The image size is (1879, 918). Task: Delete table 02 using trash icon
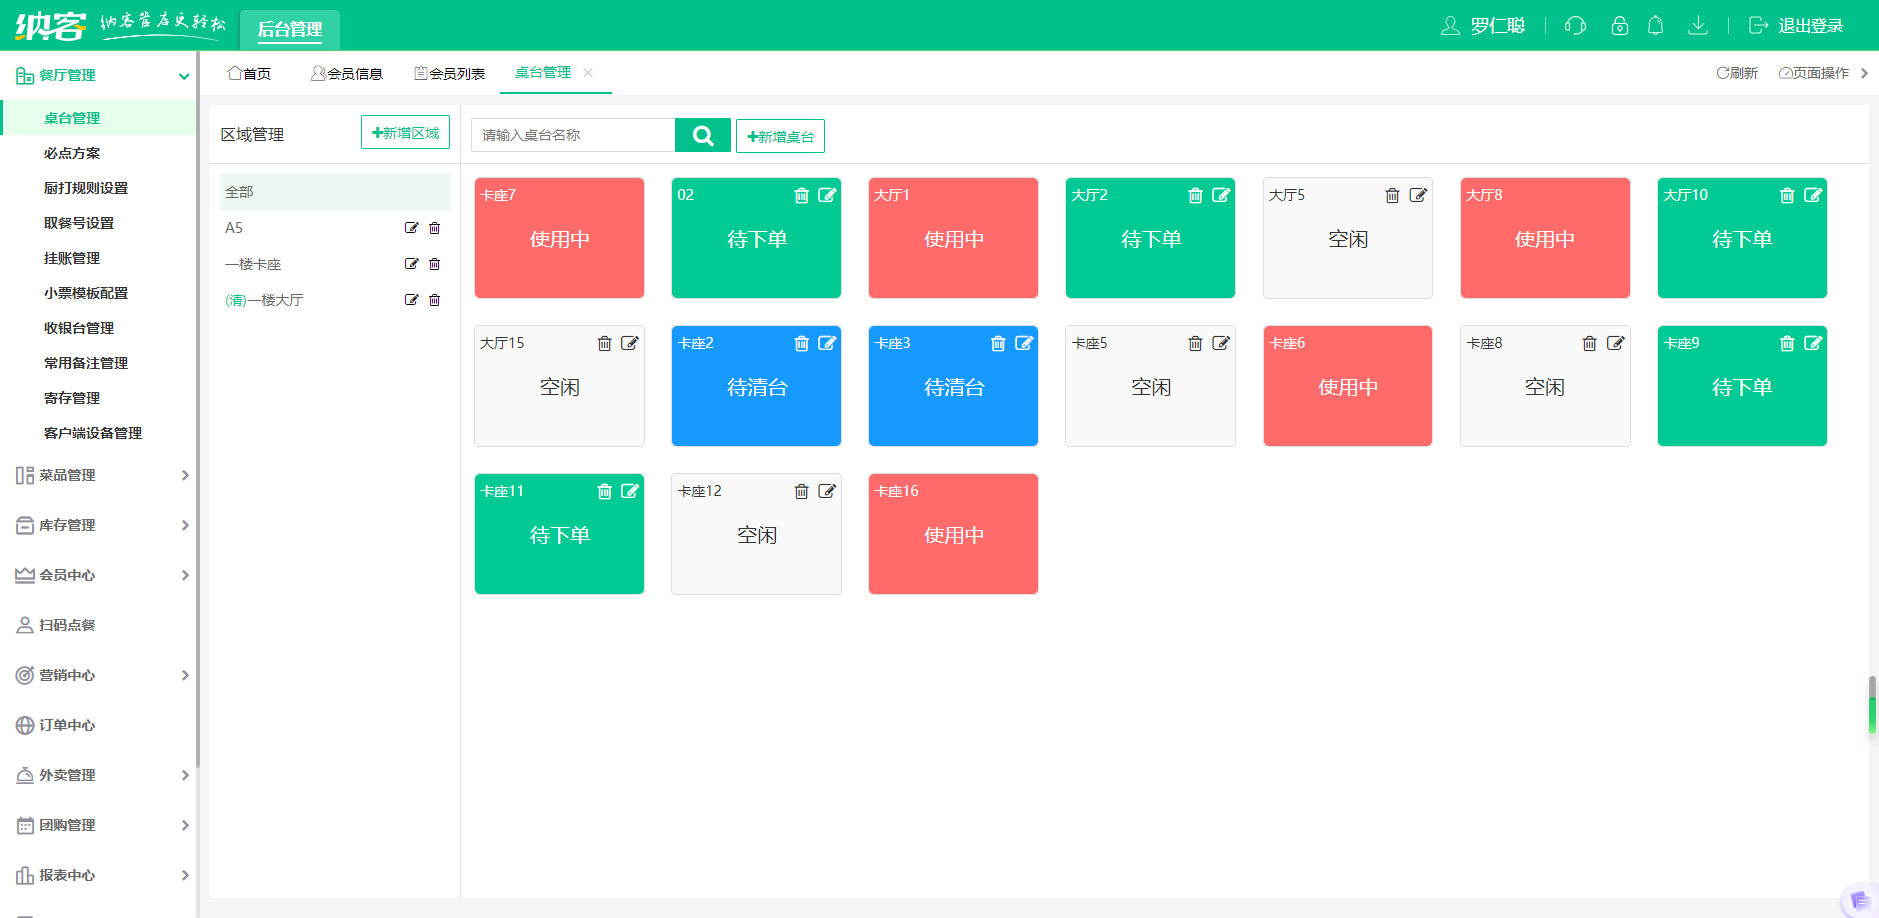[801, 195]
